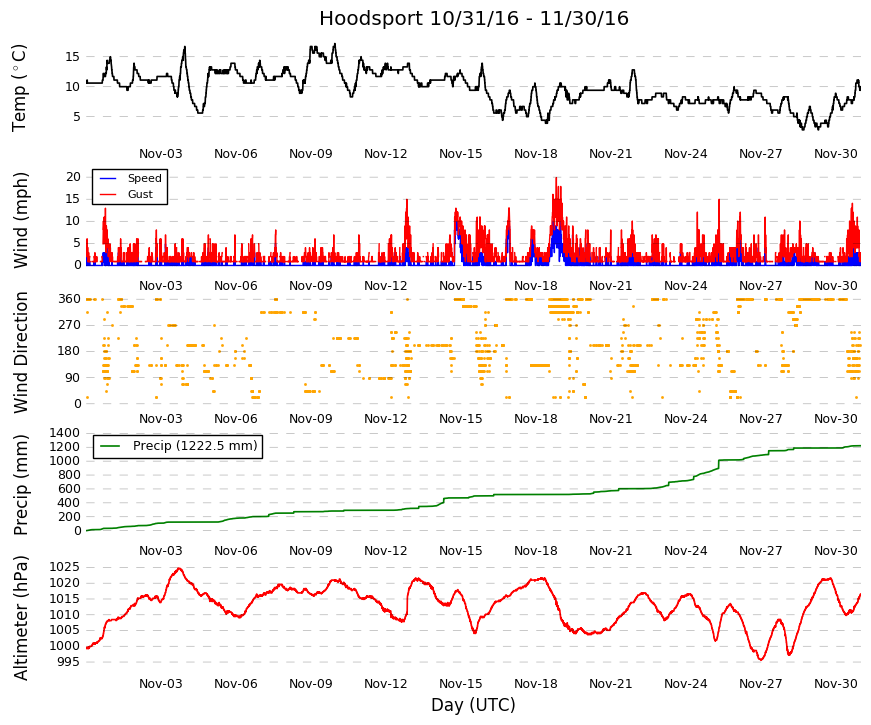Screen dimensions: 871x725
Task: Click the 1025 tick on altimeter axis
Action: (64, 567)
